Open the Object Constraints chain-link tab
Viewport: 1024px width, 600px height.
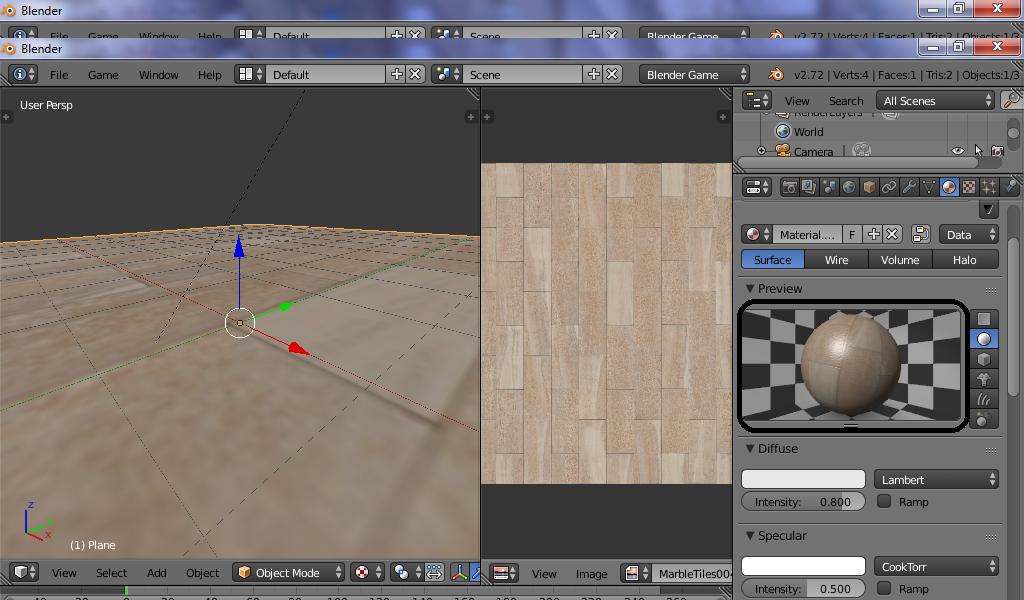[x=888, y=187]
